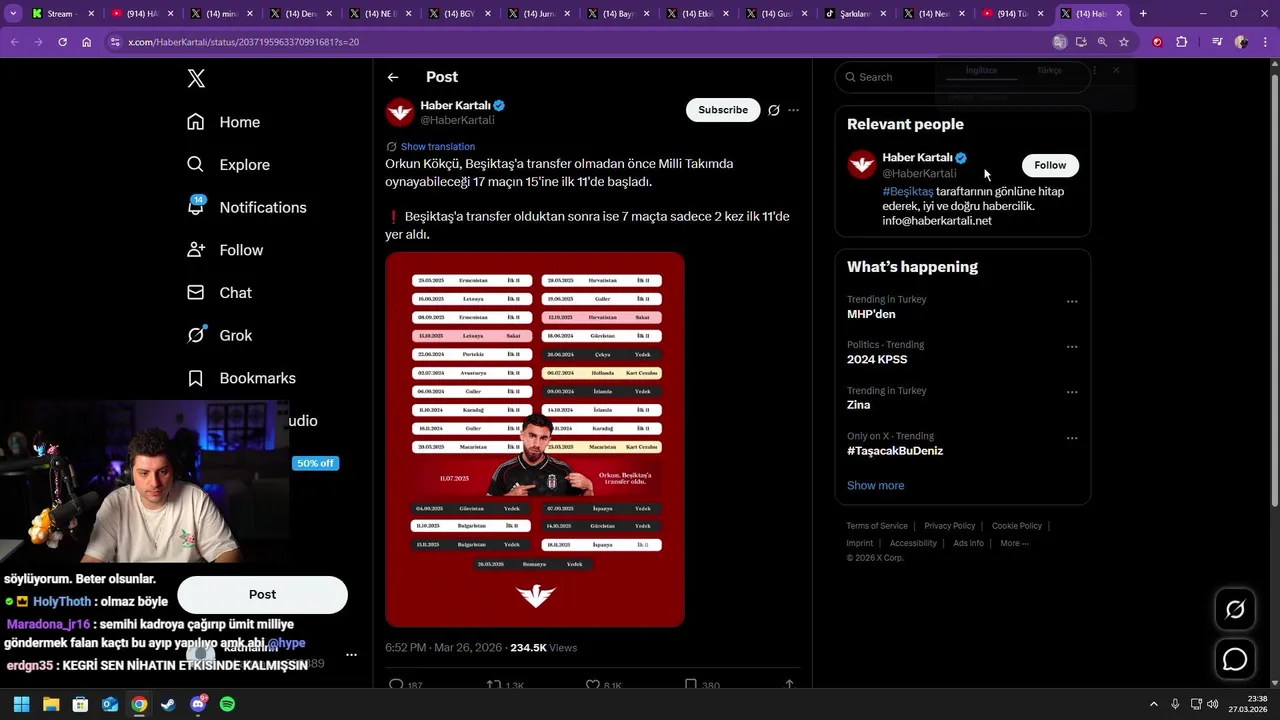Screen dimensions: 1280x720
Task: Click the repost icon under the post
Action: coord(494,686)
